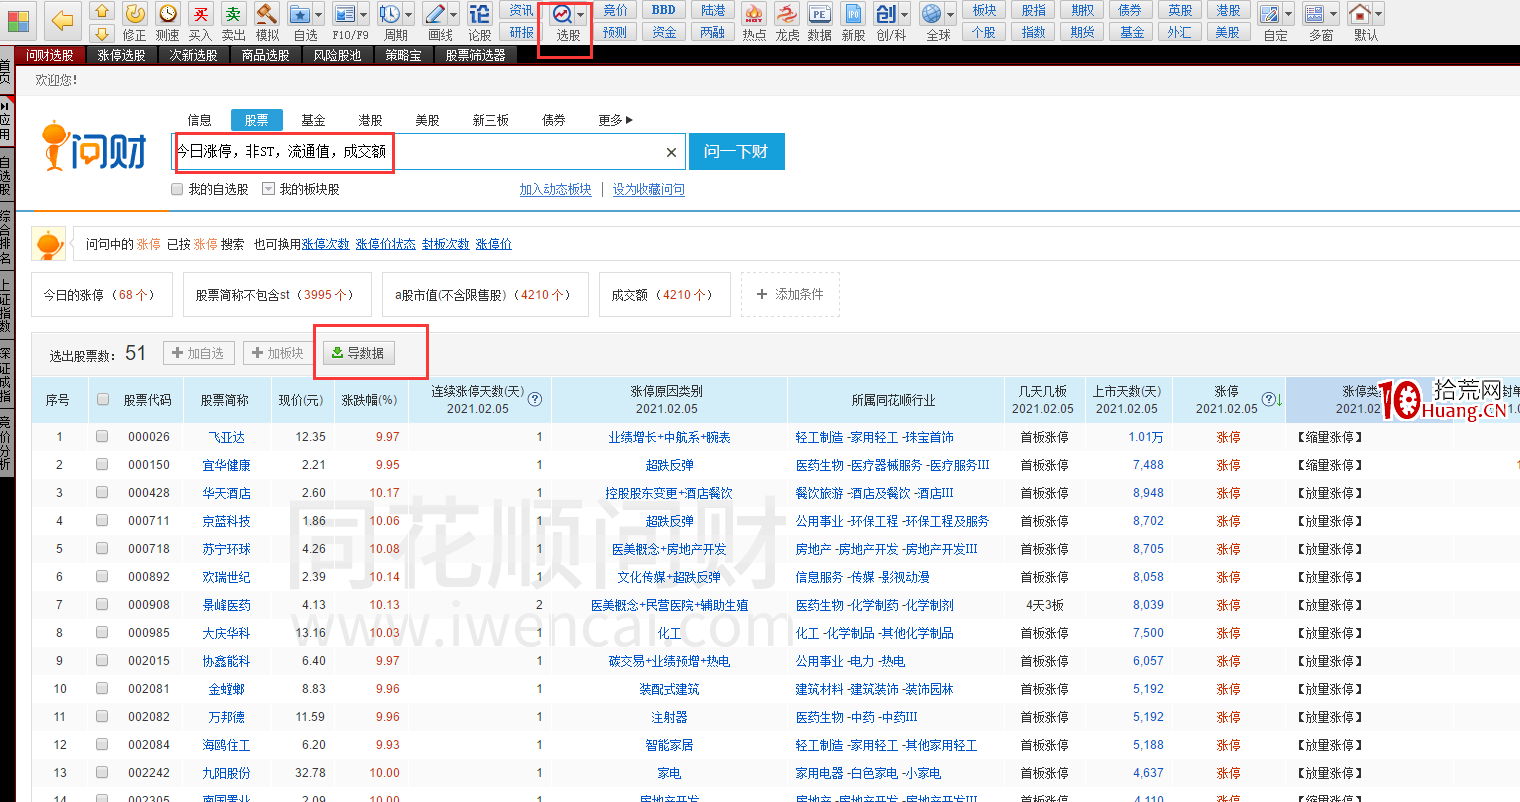This screenshot has height=802, width=1520.
Task: Expand the 自选 dropdown arrow
Action: [319, 14]
